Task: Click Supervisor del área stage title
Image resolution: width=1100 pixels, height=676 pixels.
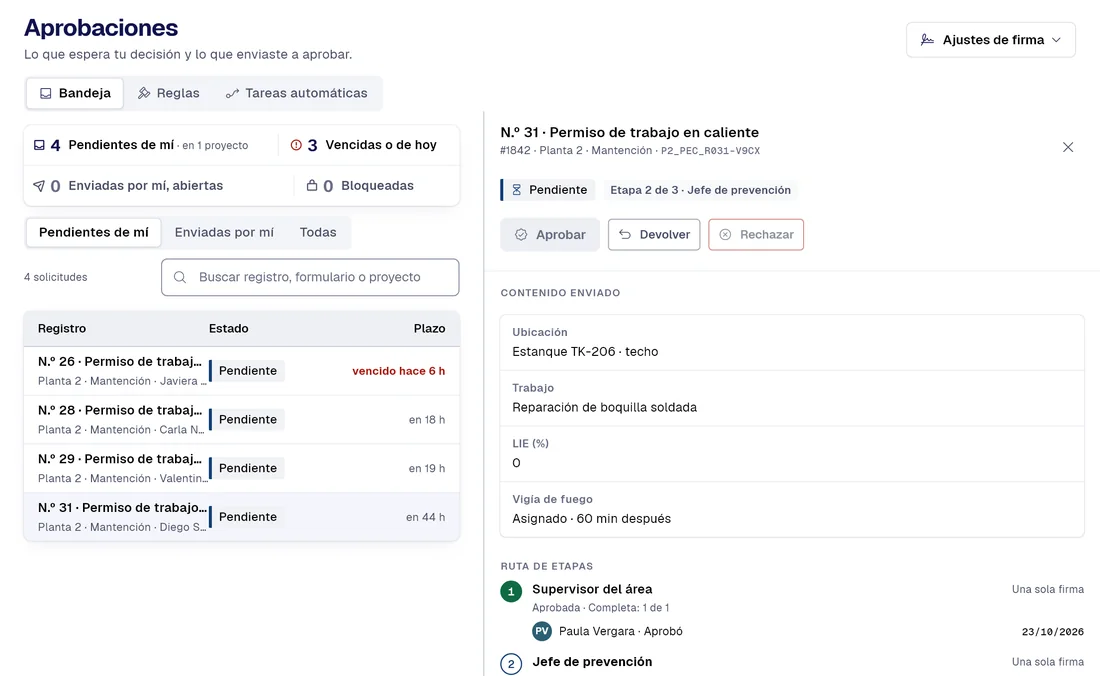Action: (x=592, y=589)
